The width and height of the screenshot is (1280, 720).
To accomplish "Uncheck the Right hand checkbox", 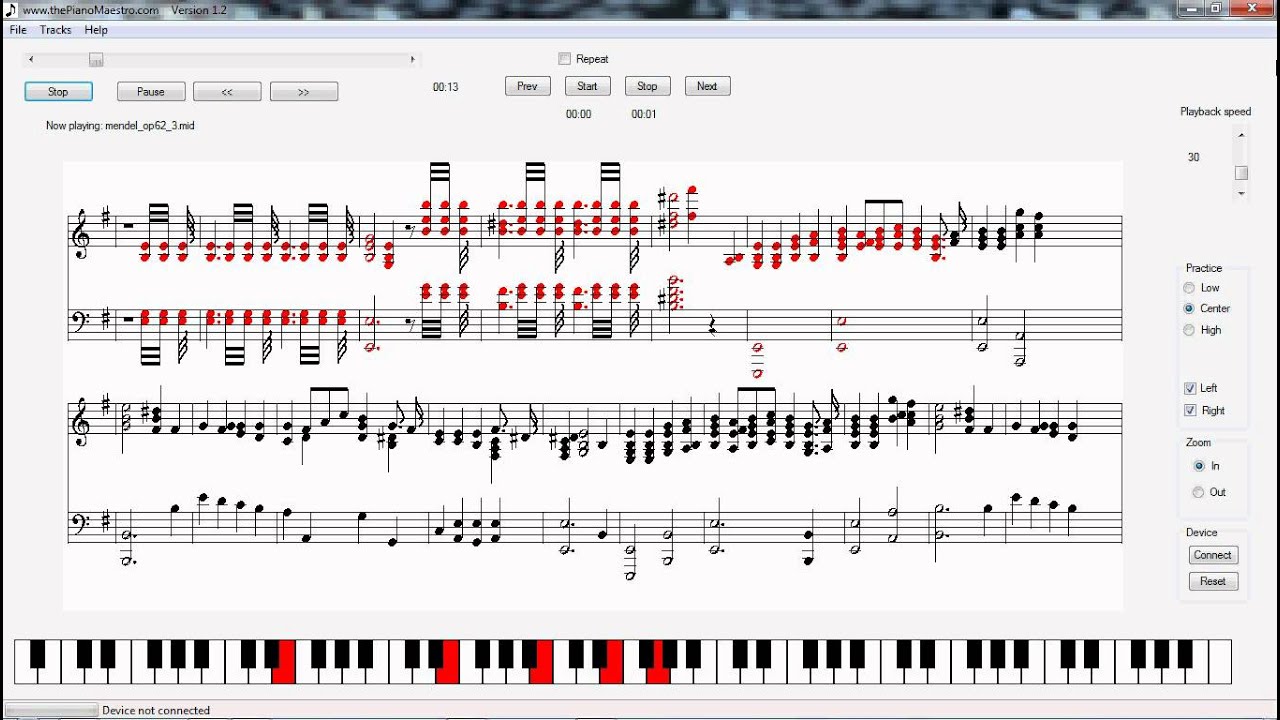I will click(1190, 410).
